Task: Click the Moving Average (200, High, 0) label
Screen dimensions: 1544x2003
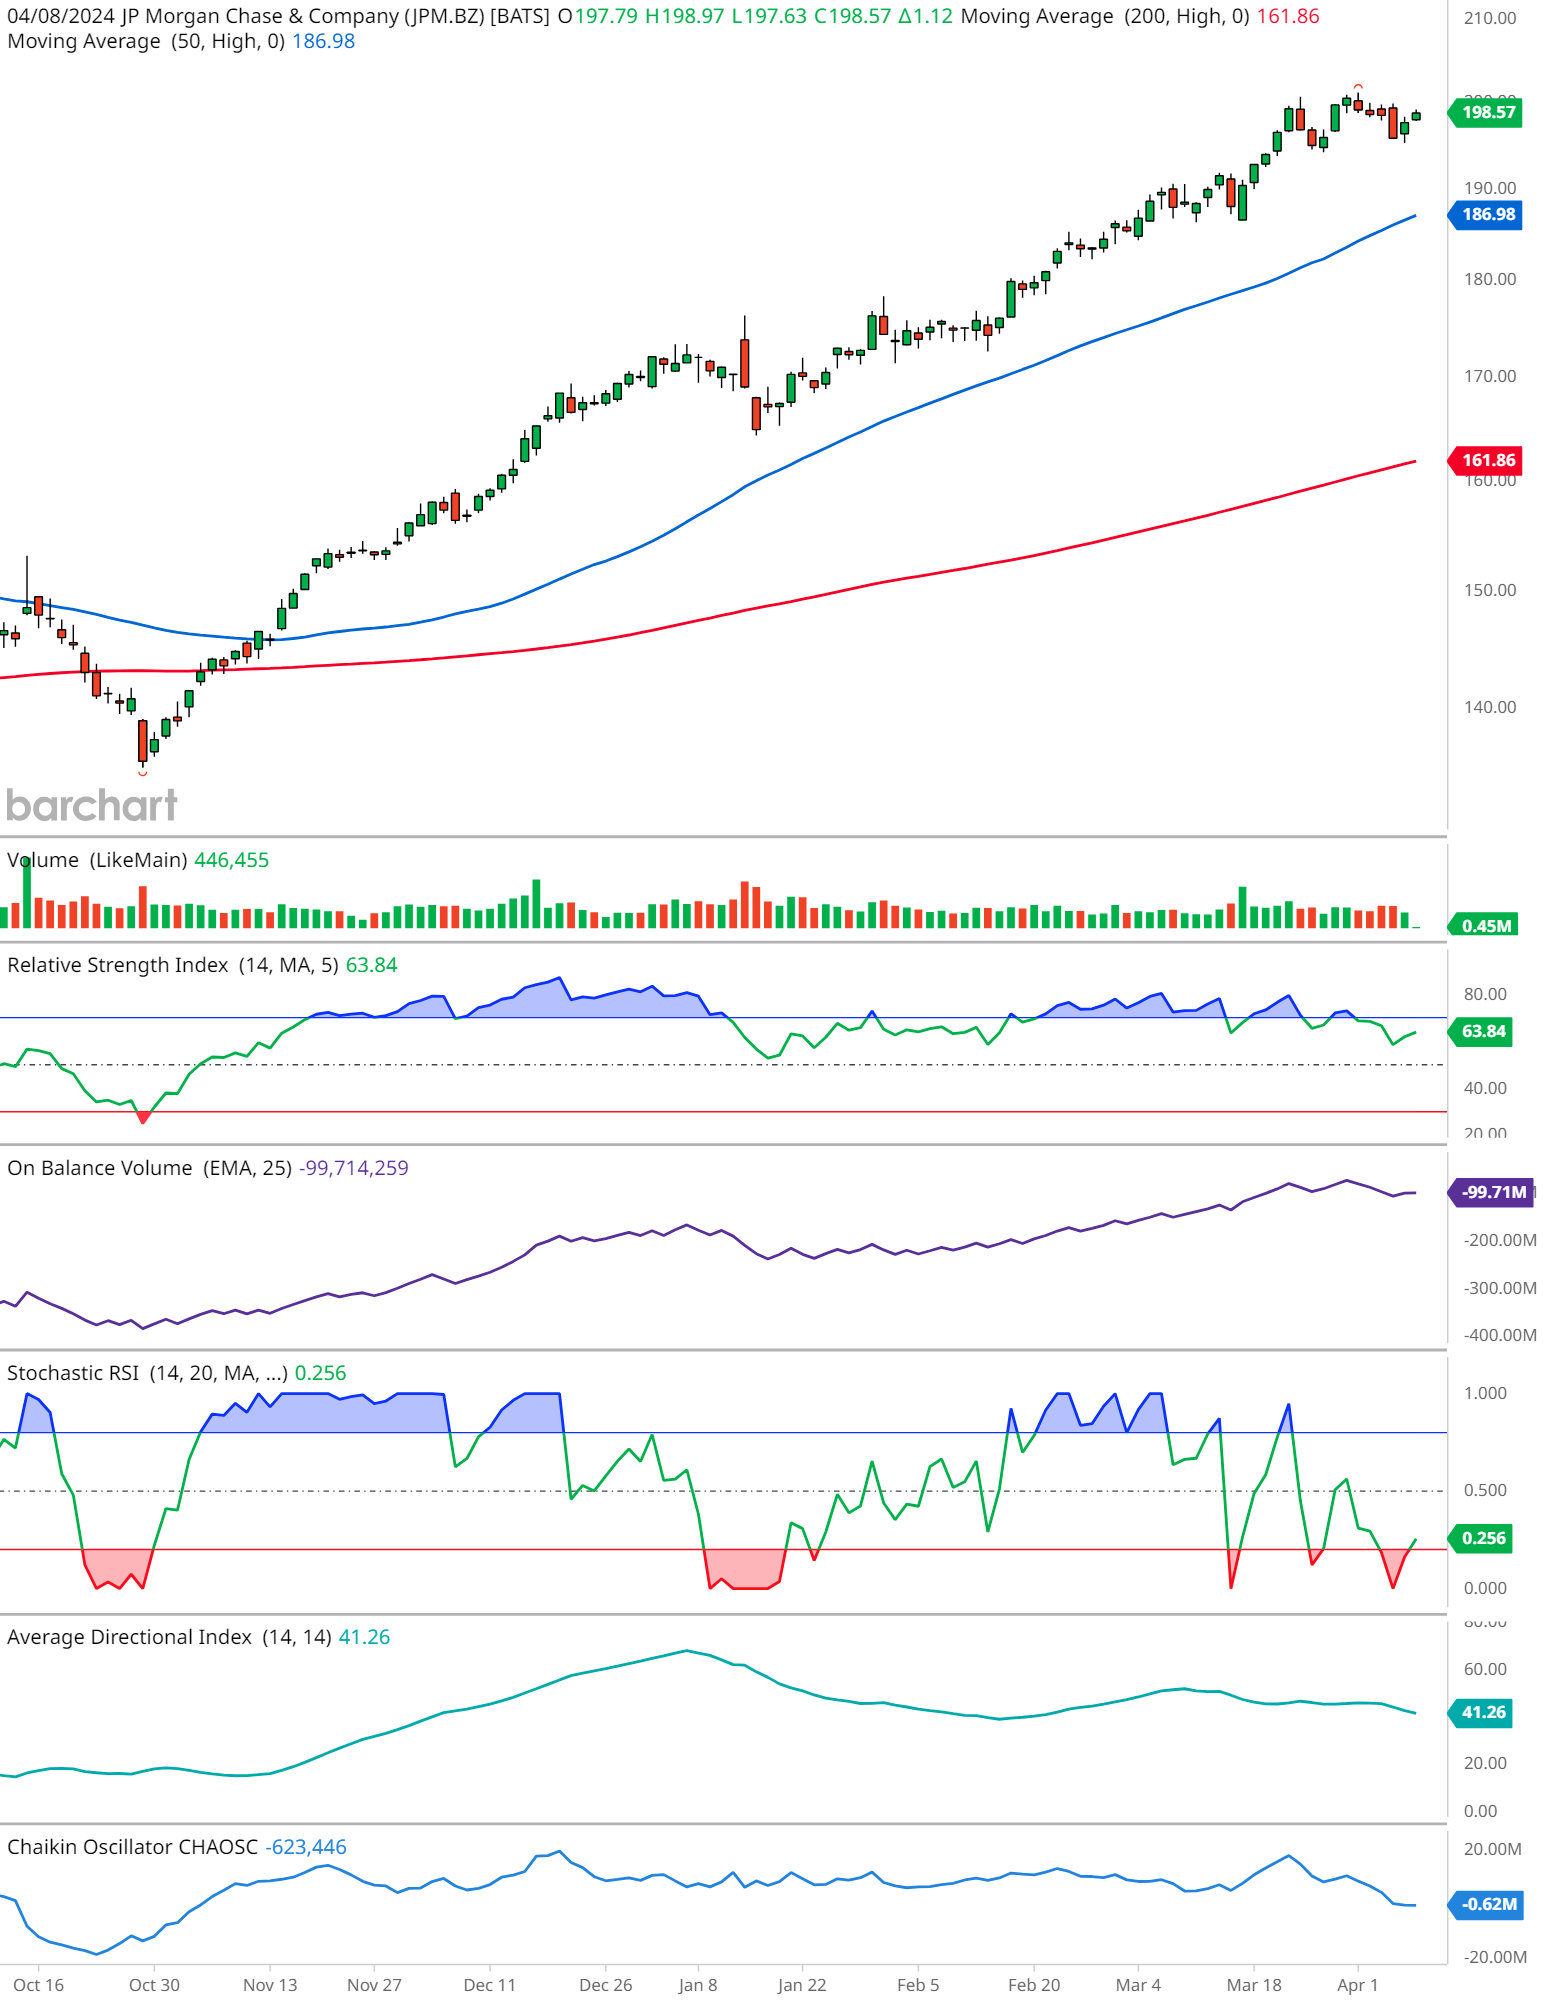Action: [x=1105, y=16]
